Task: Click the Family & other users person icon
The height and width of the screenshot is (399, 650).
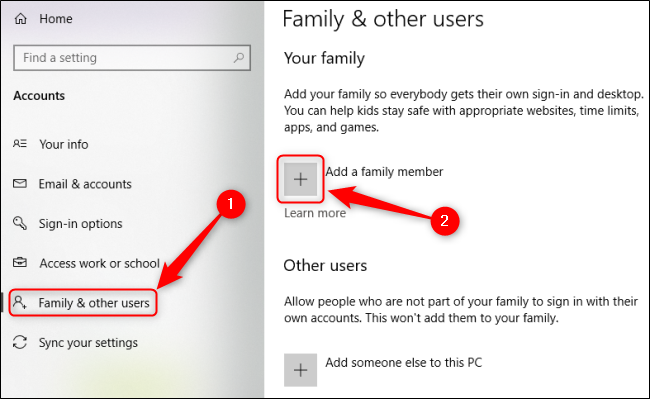Action: 20,302
